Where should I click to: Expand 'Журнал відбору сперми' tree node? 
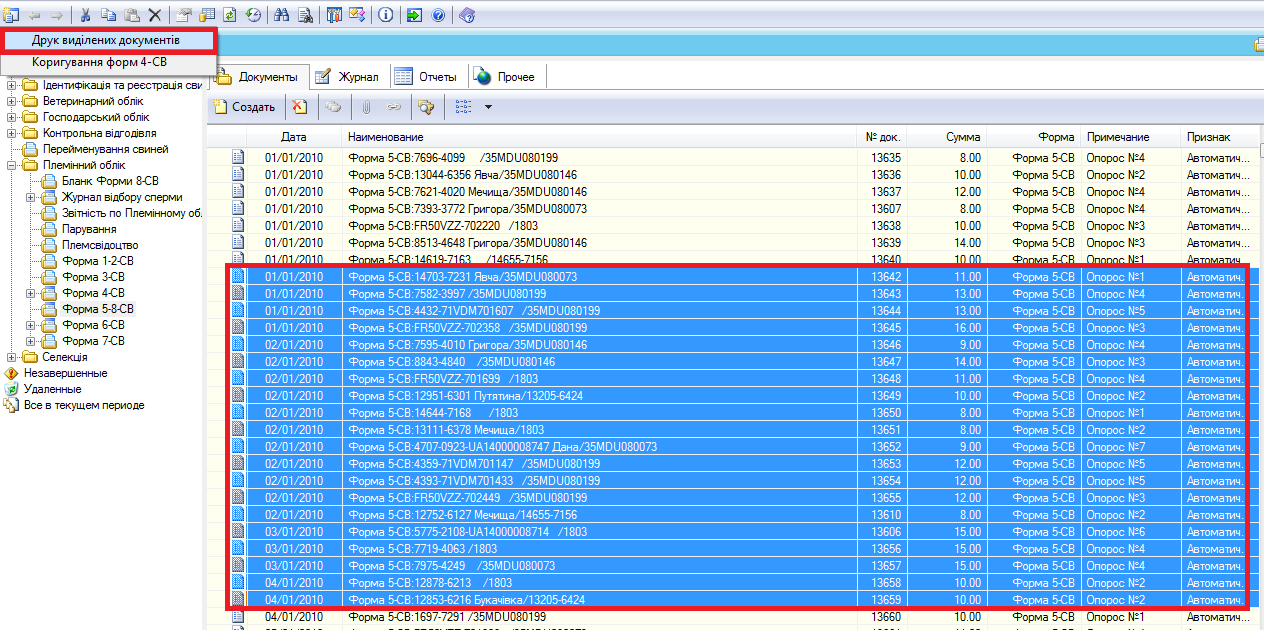click(x=32, y=197)
